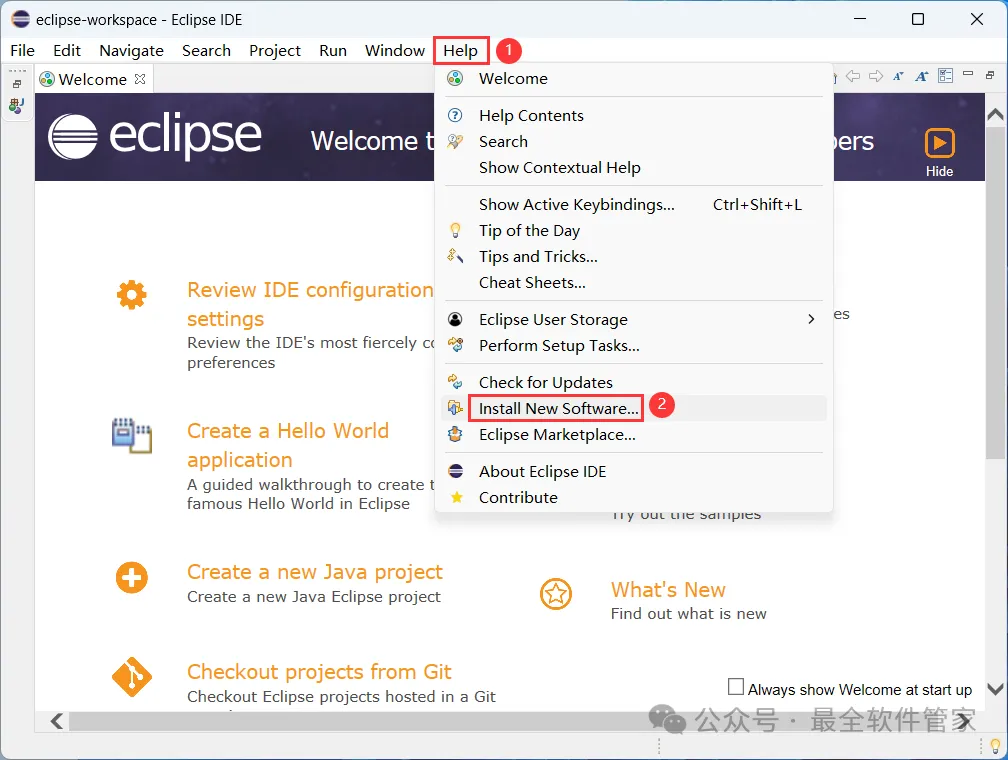The height and width of the screenshot is (760, 1008).
Task: Open the Navigate menu
Action: [x=131, y=51]
